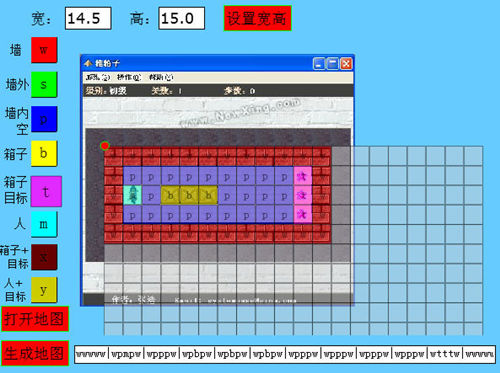
Task: Focus the height field showing 15.0
Action: [182, 18]
